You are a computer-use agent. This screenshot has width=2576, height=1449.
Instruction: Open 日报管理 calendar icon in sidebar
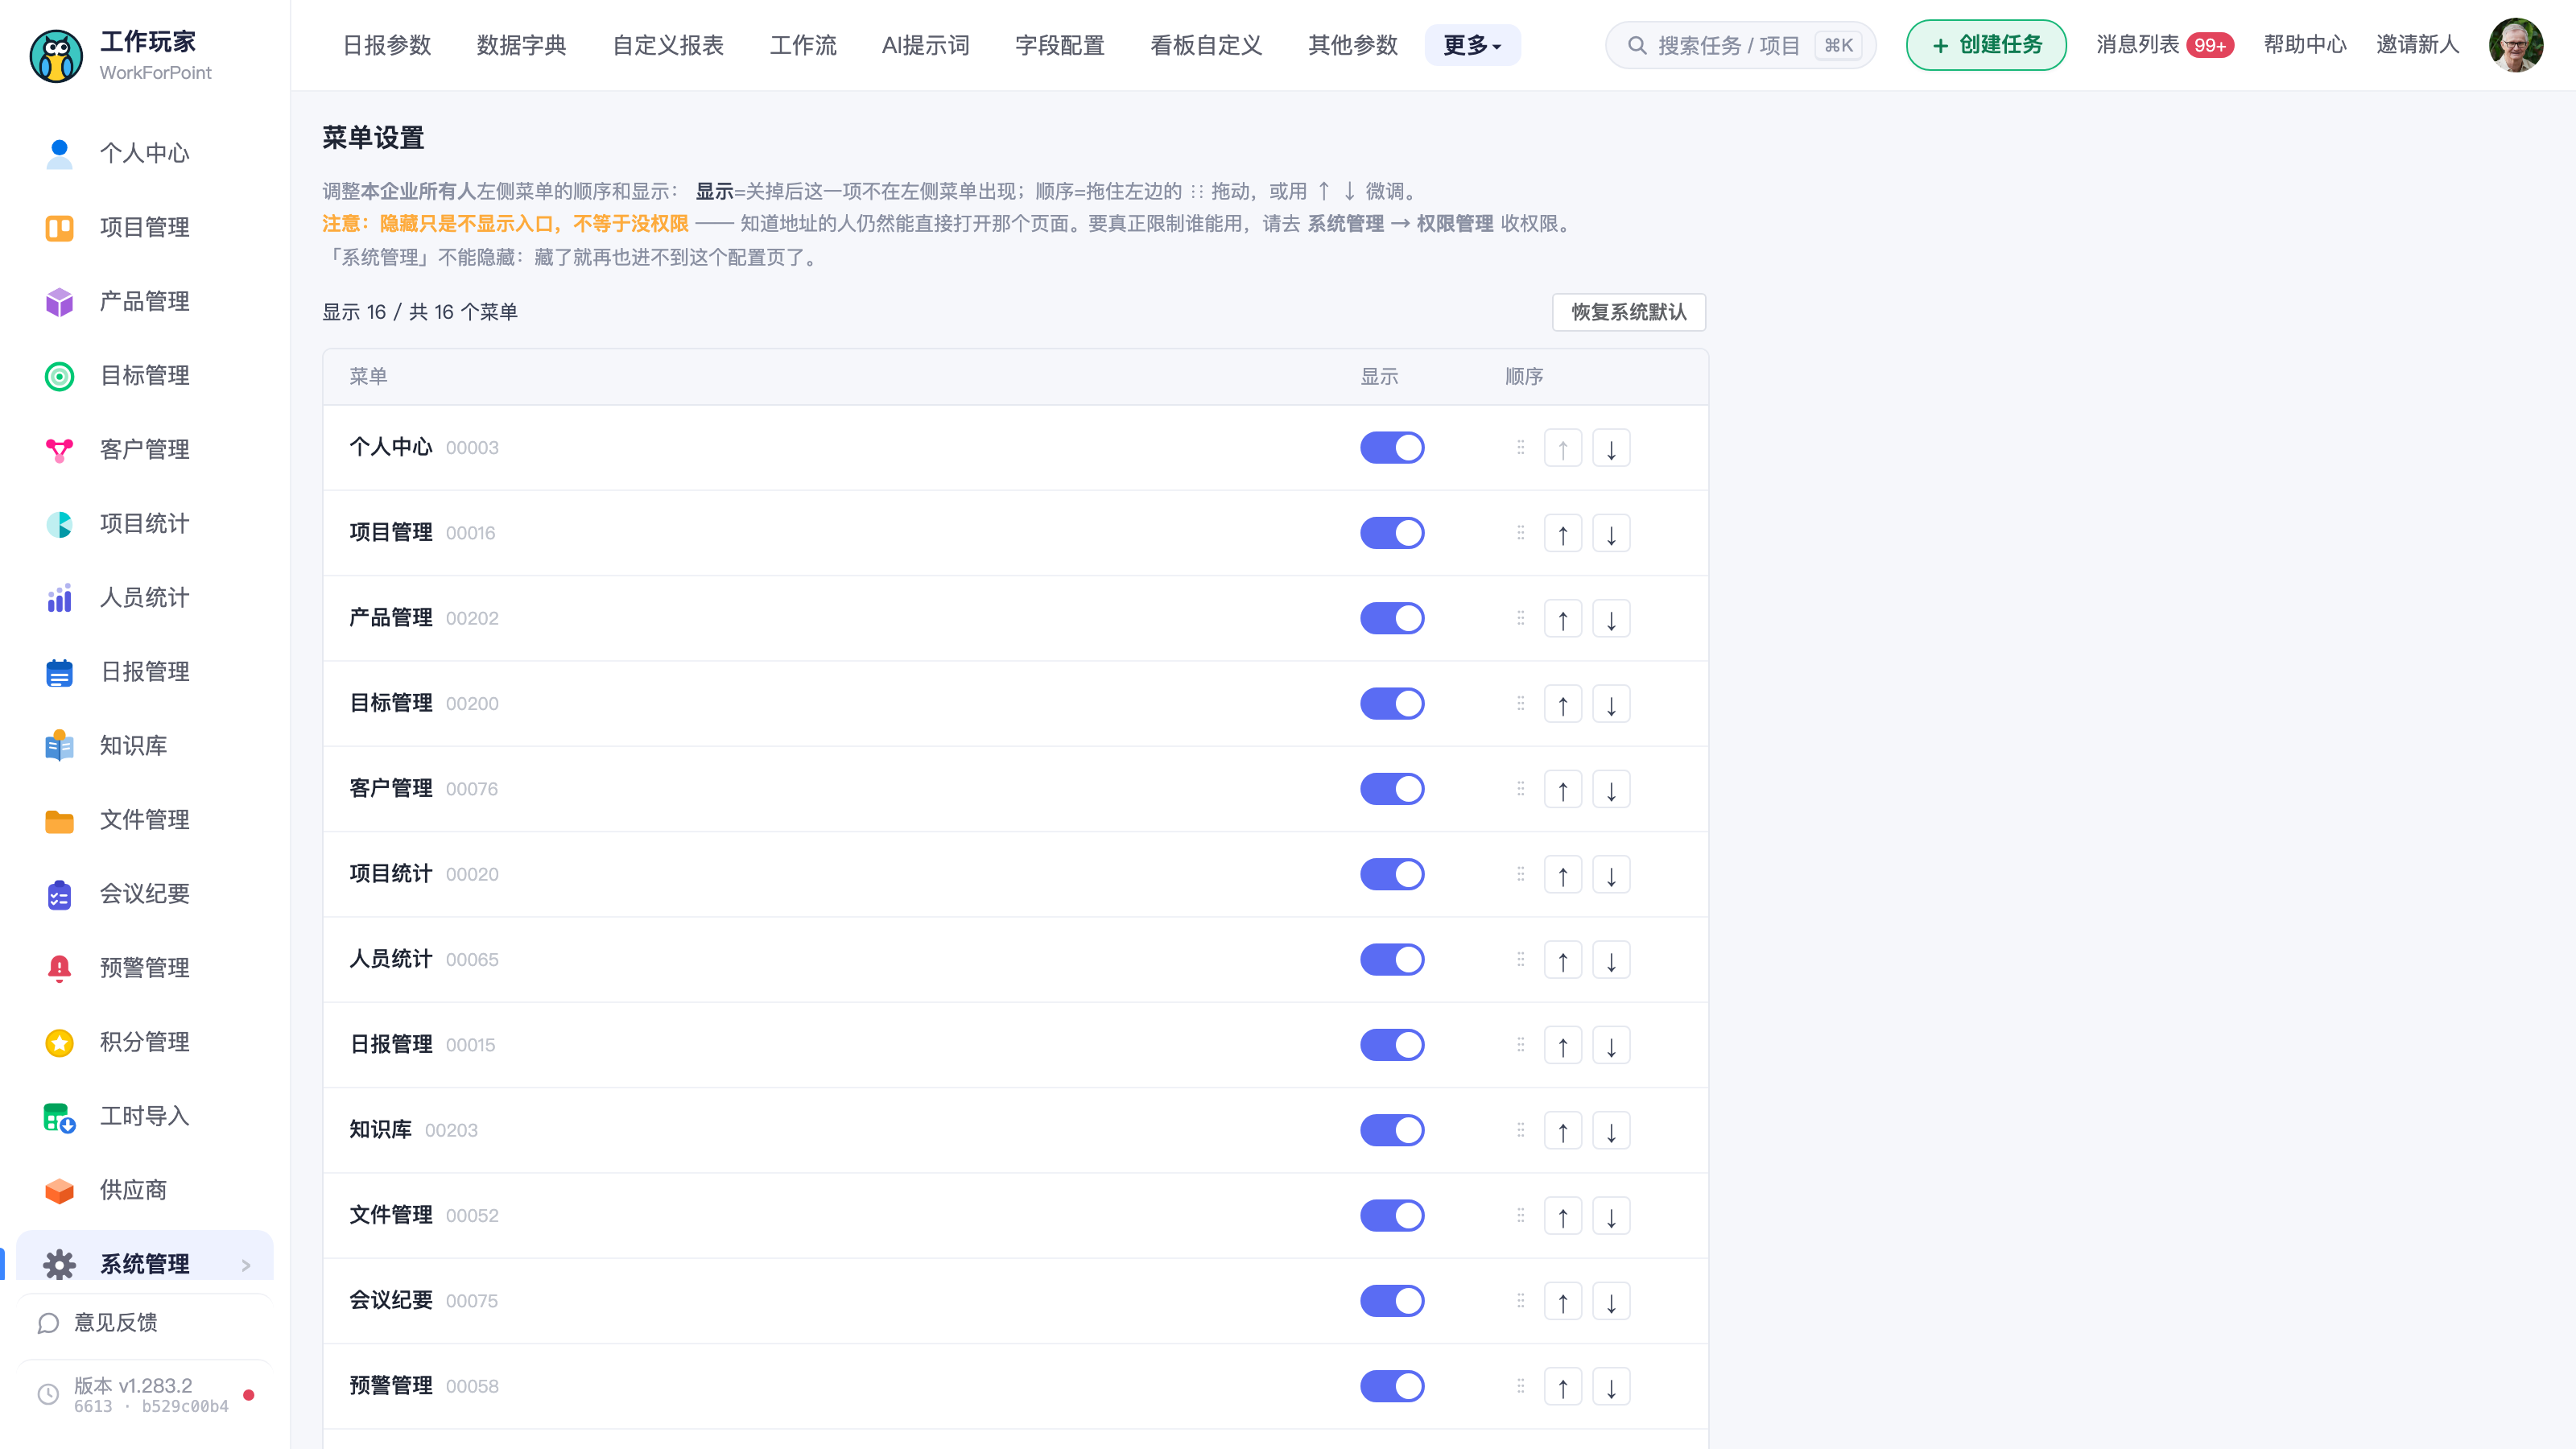pyautogui.click(x=59, y=672)
